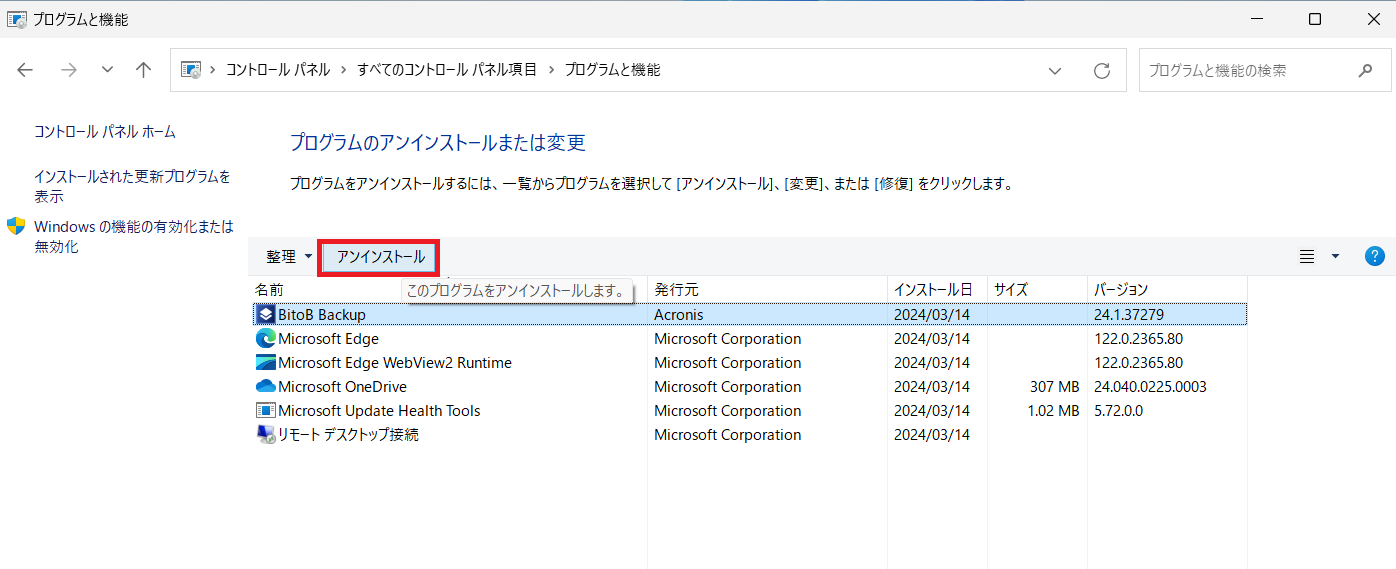Open インストールされた更新プログラムを表示 link
Screen dimensions: 1396x569
pos(132,186)
